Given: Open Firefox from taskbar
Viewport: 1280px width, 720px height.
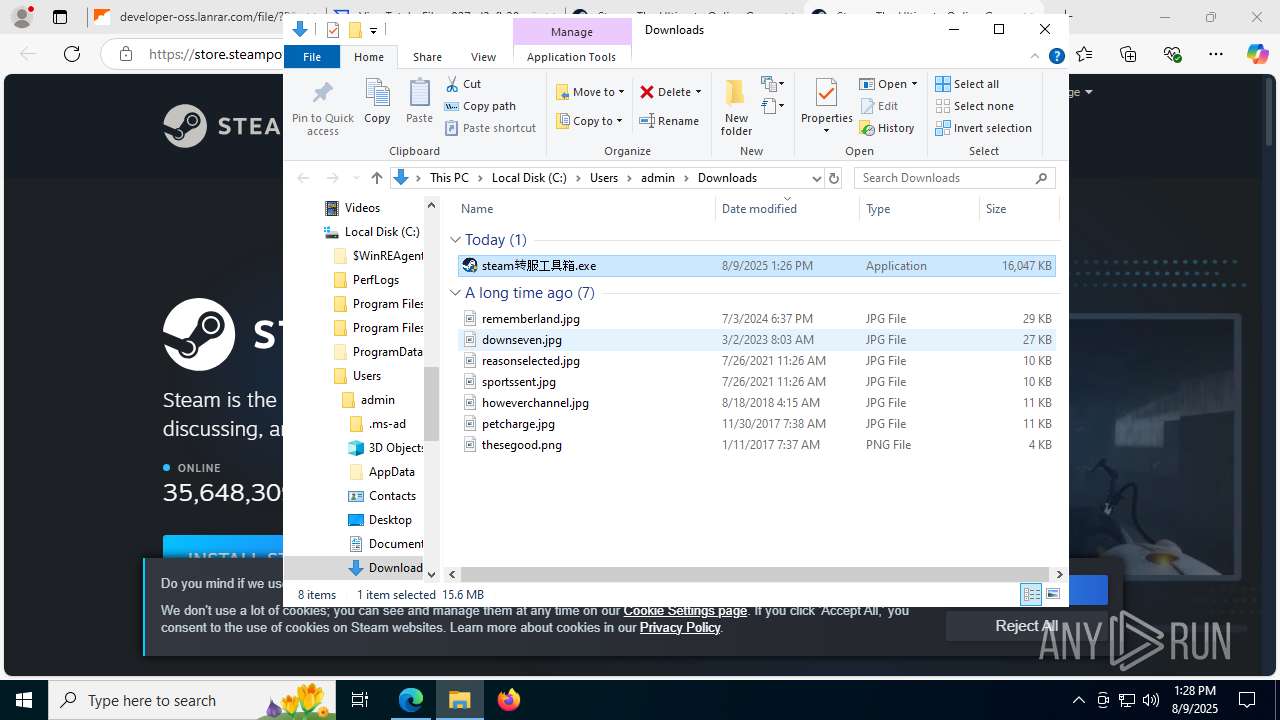Looking at the screenshot, I should tap(509, 700).
